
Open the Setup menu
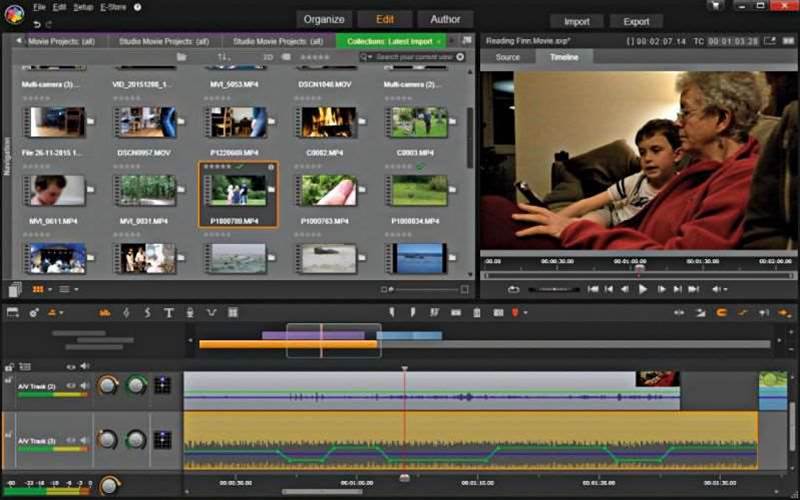[x=83, y=7]
